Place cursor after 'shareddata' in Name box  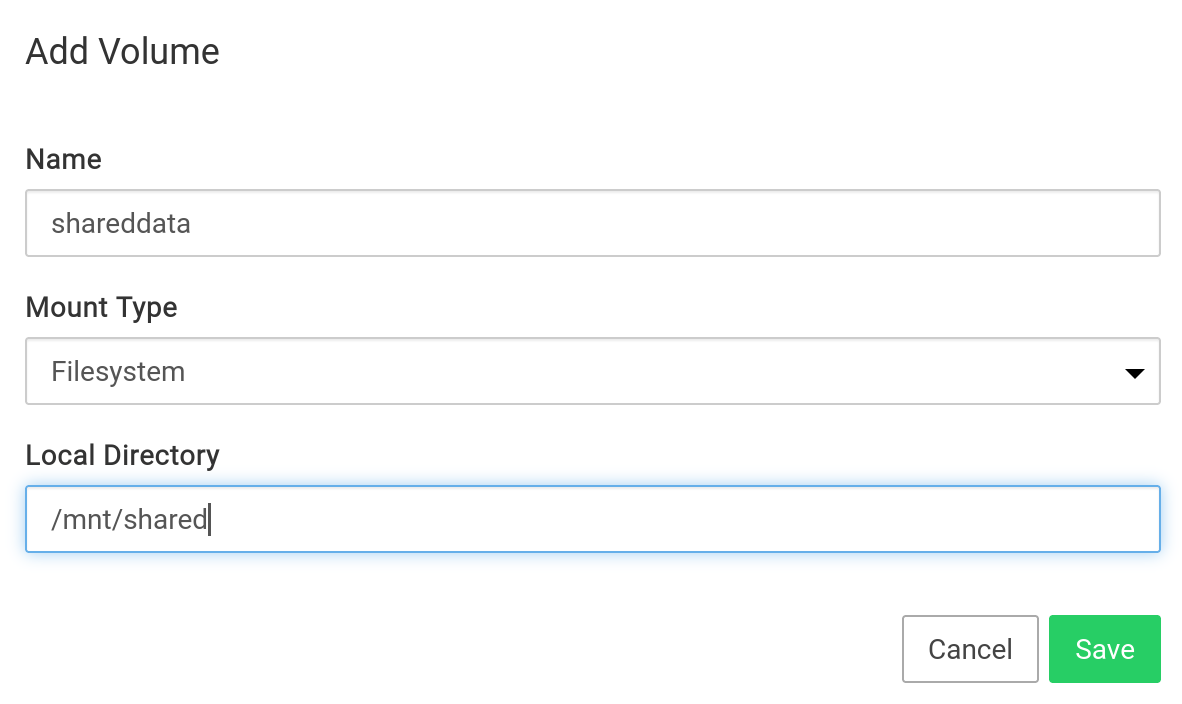[193, 223]
